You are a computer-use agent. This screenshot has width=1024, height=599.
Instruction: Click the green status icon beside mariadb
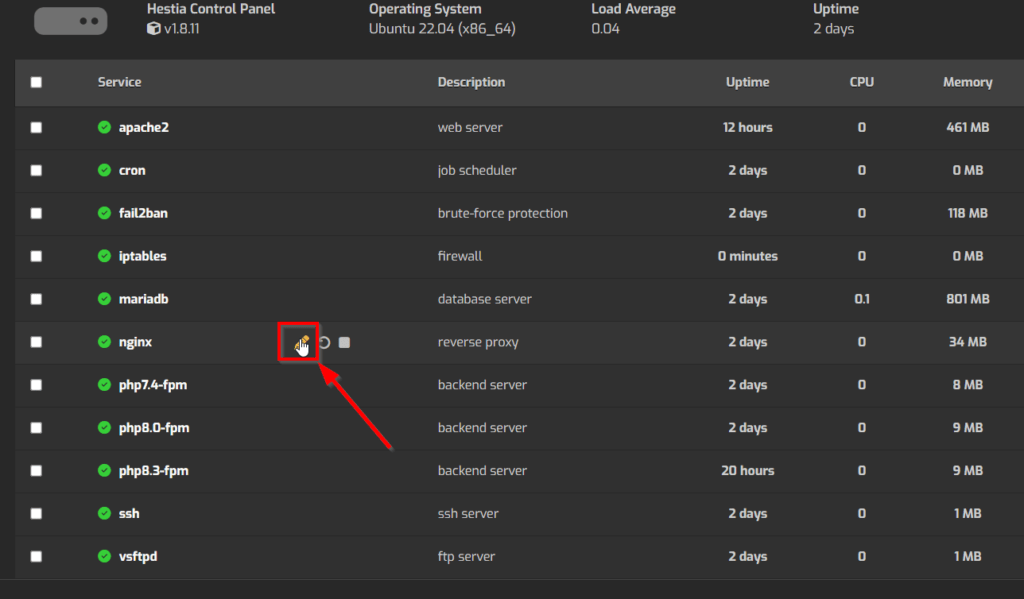pyautogui.click(x=104, y=299)
